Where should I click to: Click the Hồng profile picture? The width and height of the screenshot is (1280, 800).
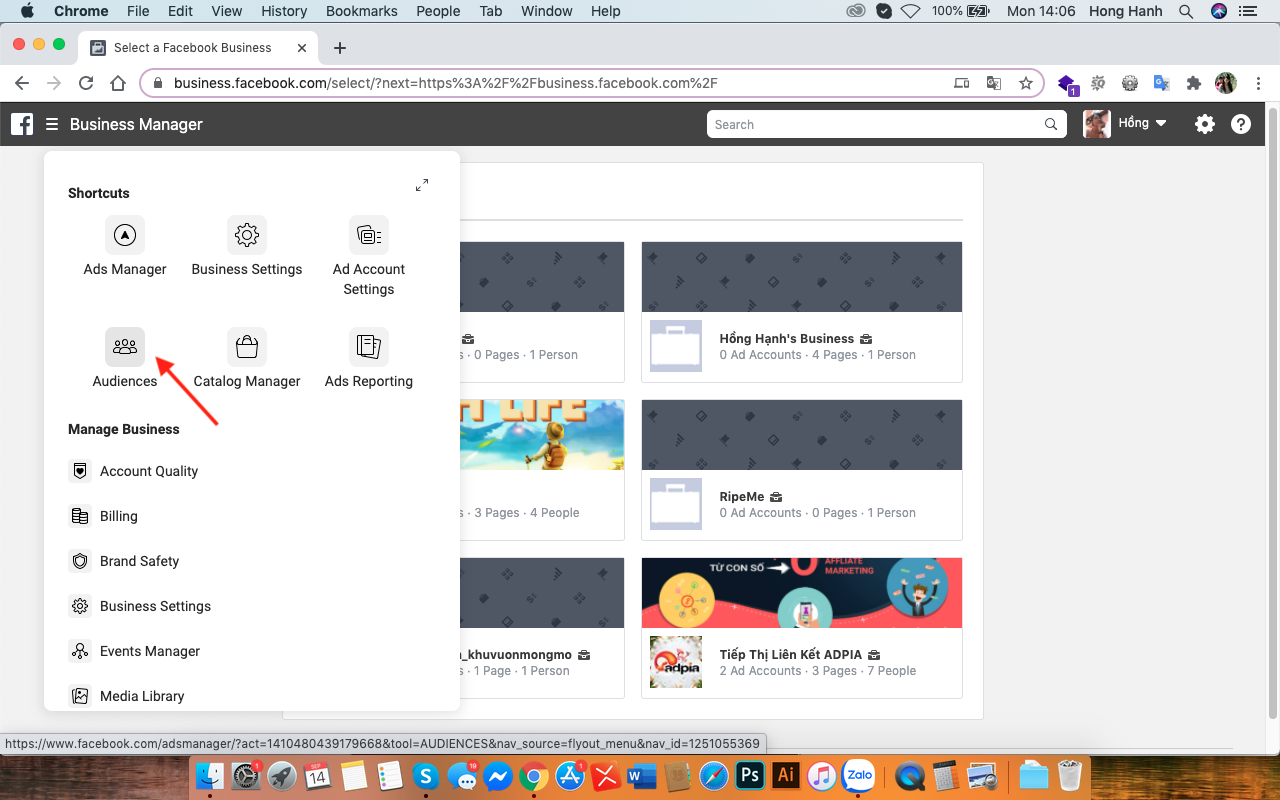click(1097, 124)
